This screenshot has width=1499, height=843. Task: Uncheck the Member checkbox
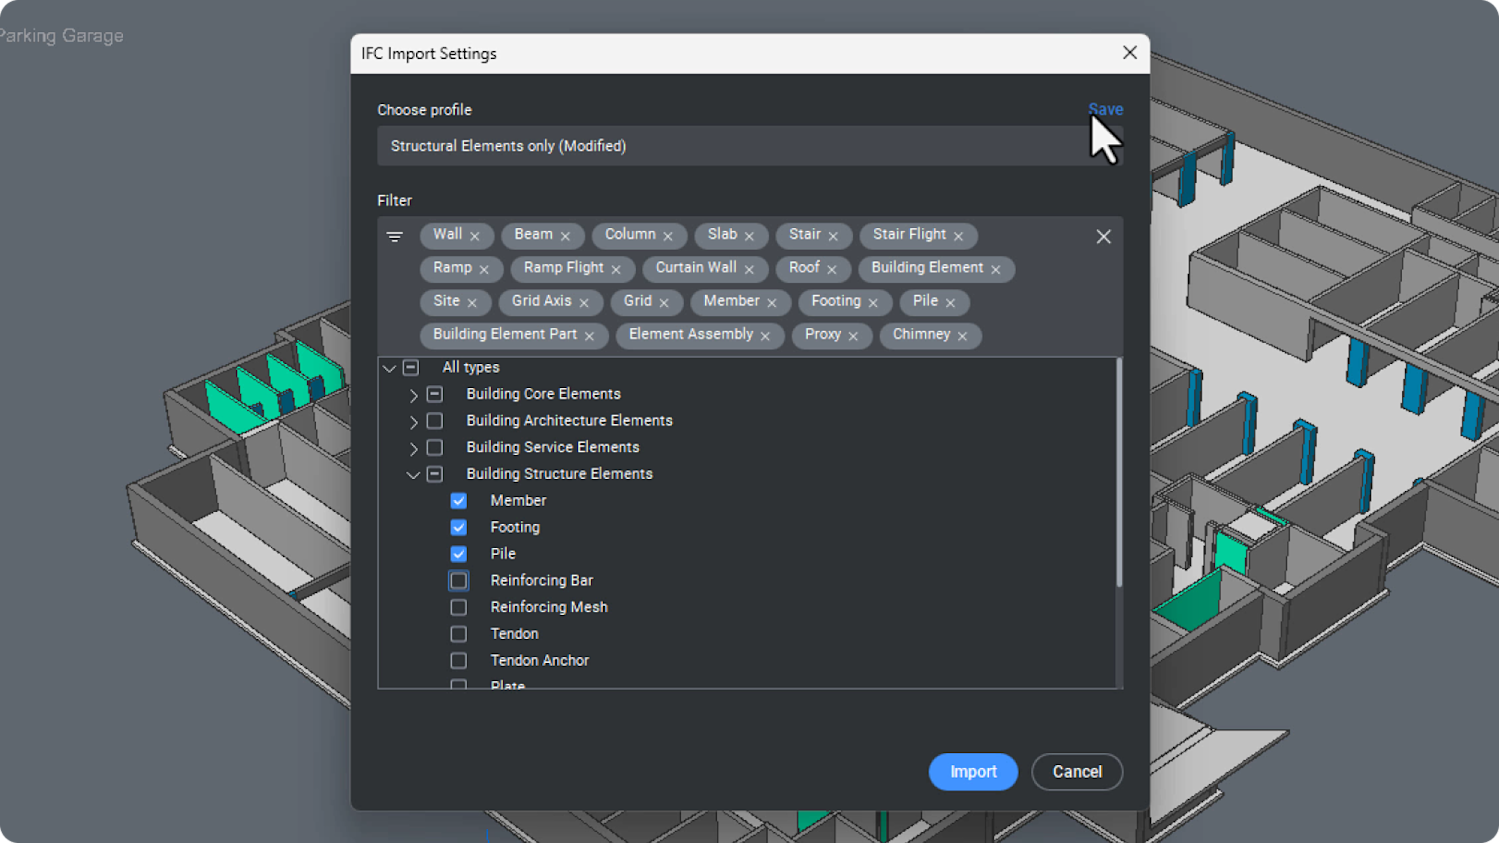click(458, 500)
